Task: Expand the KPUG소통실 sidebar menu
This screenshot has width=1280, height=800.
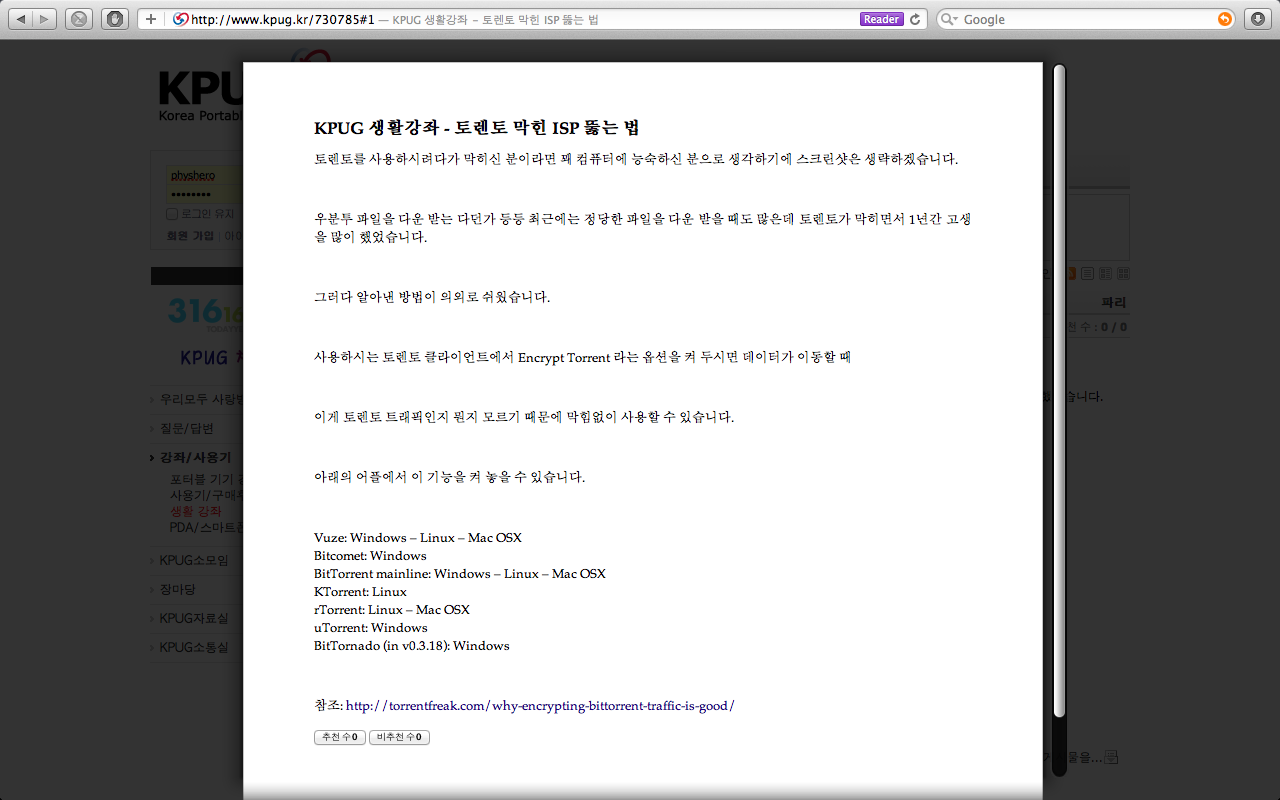Action: 194,647
